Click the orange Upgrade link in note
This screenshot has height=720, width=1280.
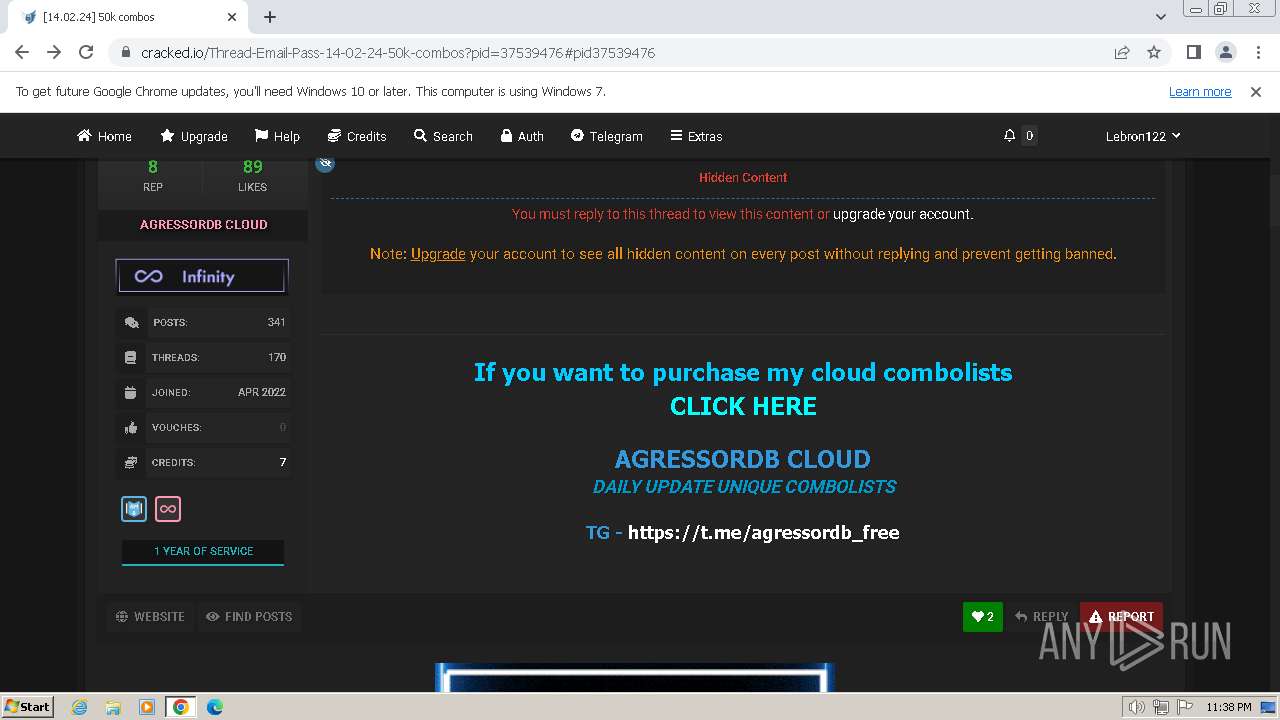pos(438,254)
